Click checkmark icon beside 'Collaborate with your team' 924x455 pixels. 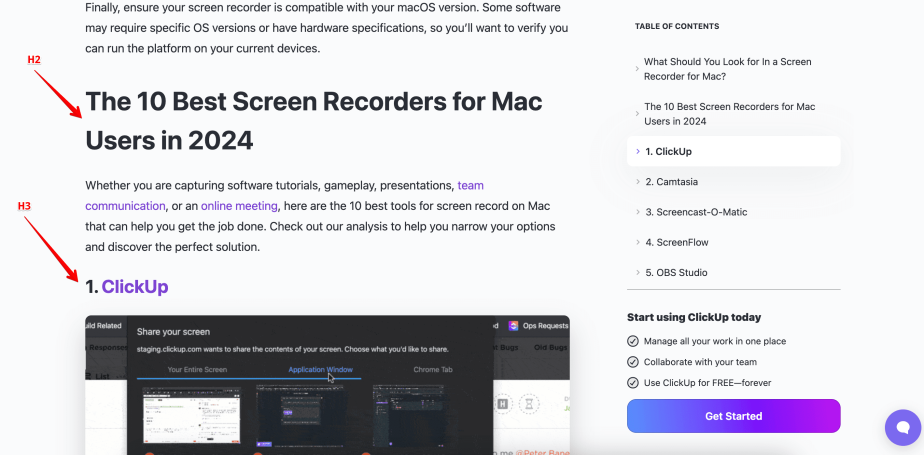coord(632,362)
